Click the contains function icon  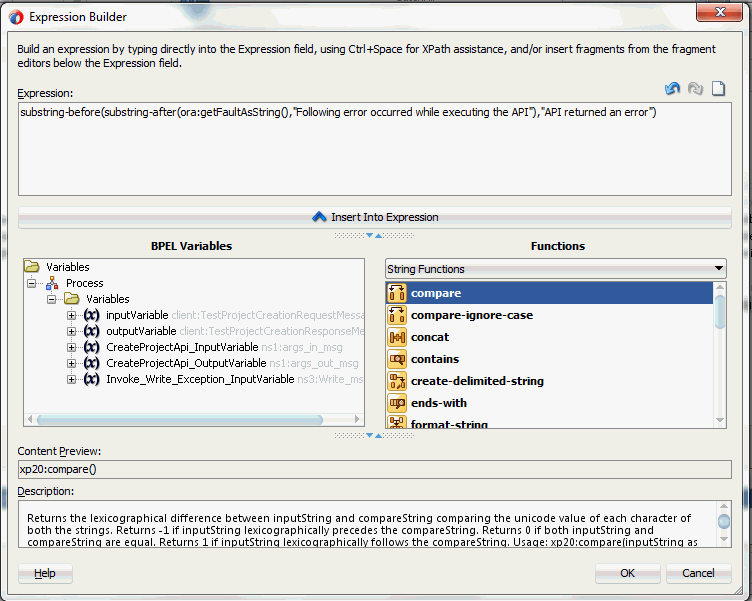pos(397,359)
